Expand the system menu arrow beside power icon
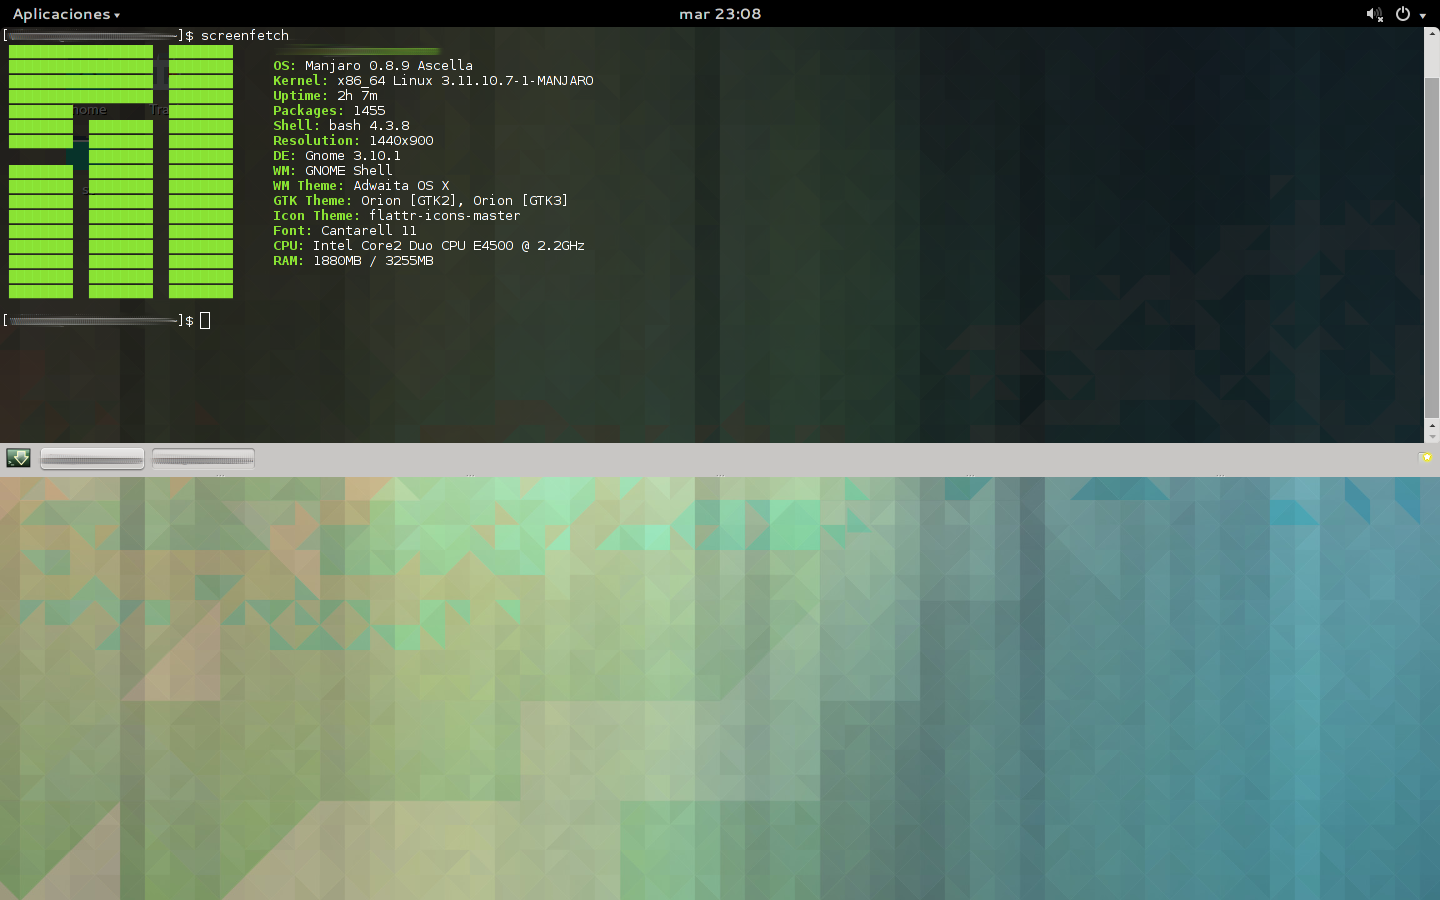 [1423, 15]
